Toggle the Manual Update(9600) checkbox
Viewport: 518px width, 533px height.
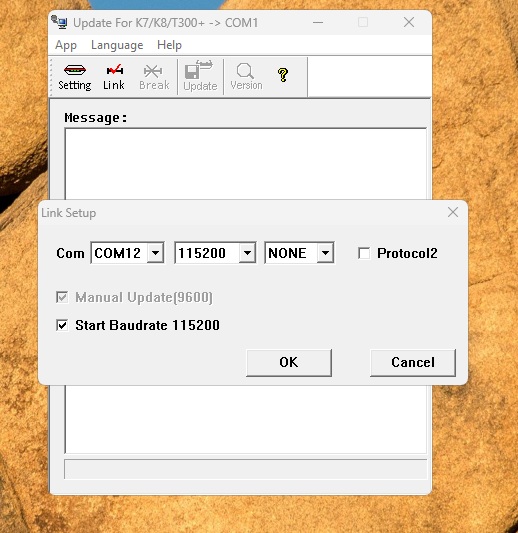(62, 297)
